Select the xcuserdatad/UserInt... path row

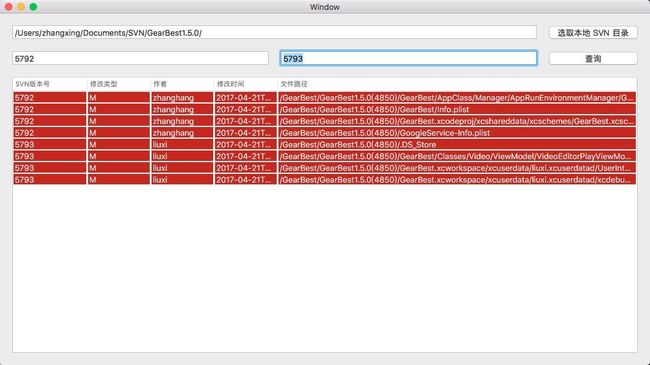324,168
